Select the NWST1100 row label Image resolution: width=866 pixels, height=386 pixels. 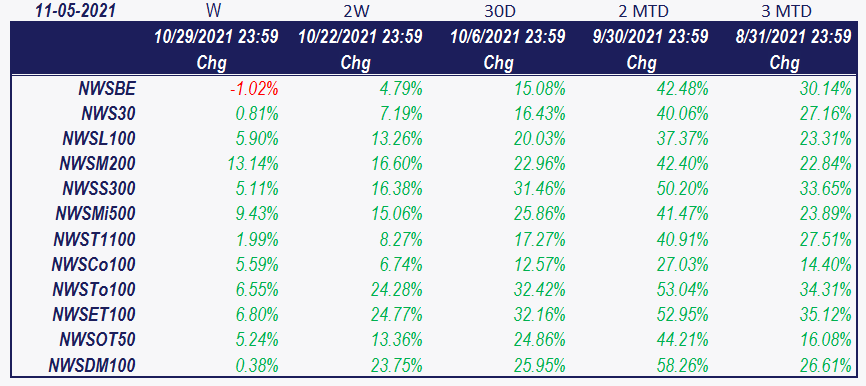point(94,239)
